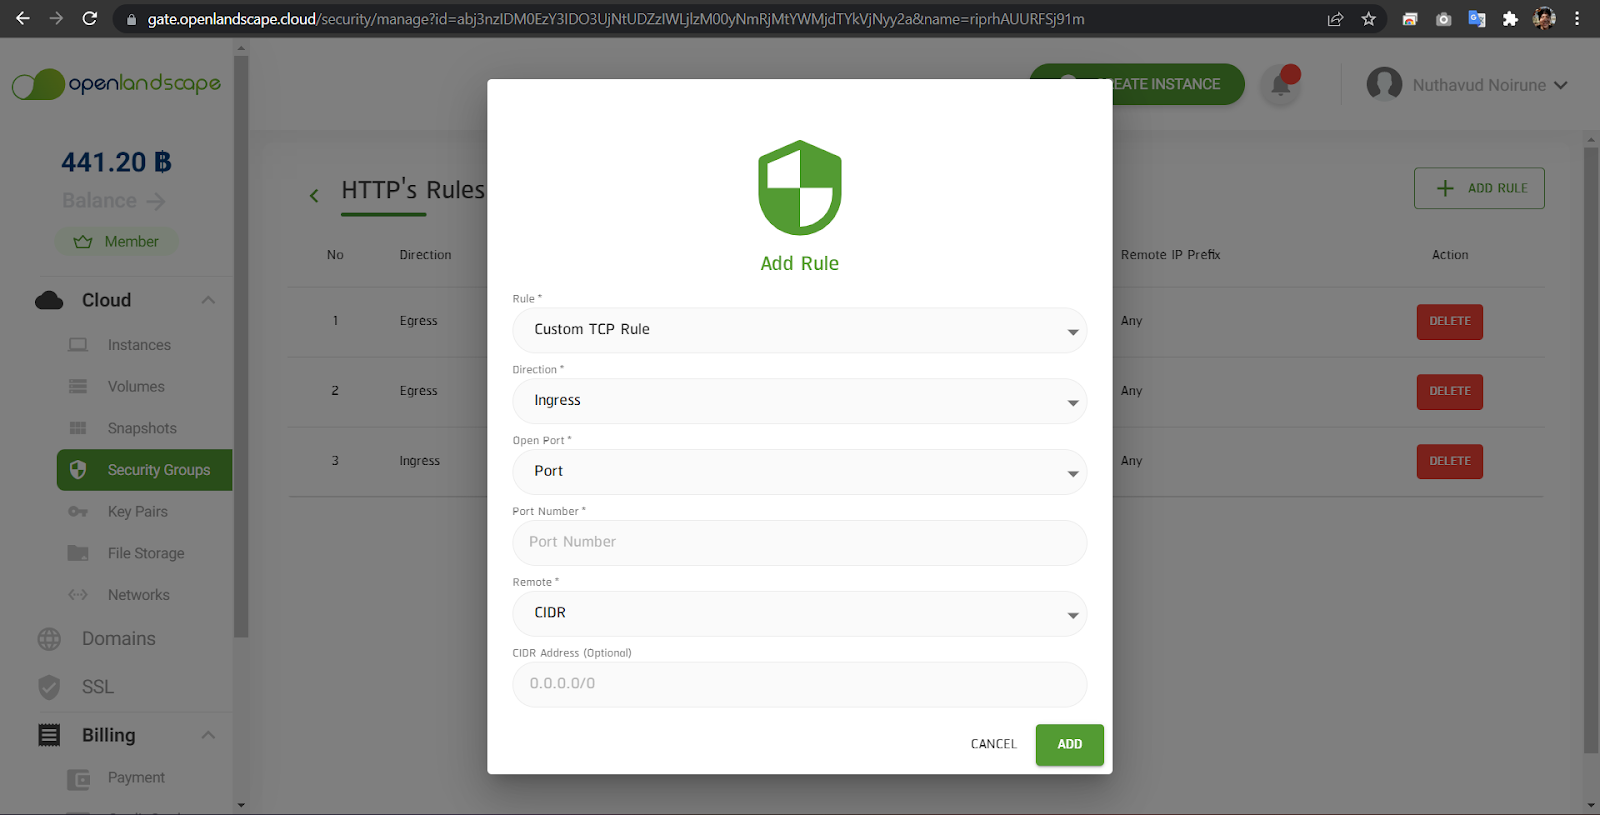The height and width of the screenshot is (815, 1600).
Task: Click the openlandscape logo
Action: pos(117,84)
